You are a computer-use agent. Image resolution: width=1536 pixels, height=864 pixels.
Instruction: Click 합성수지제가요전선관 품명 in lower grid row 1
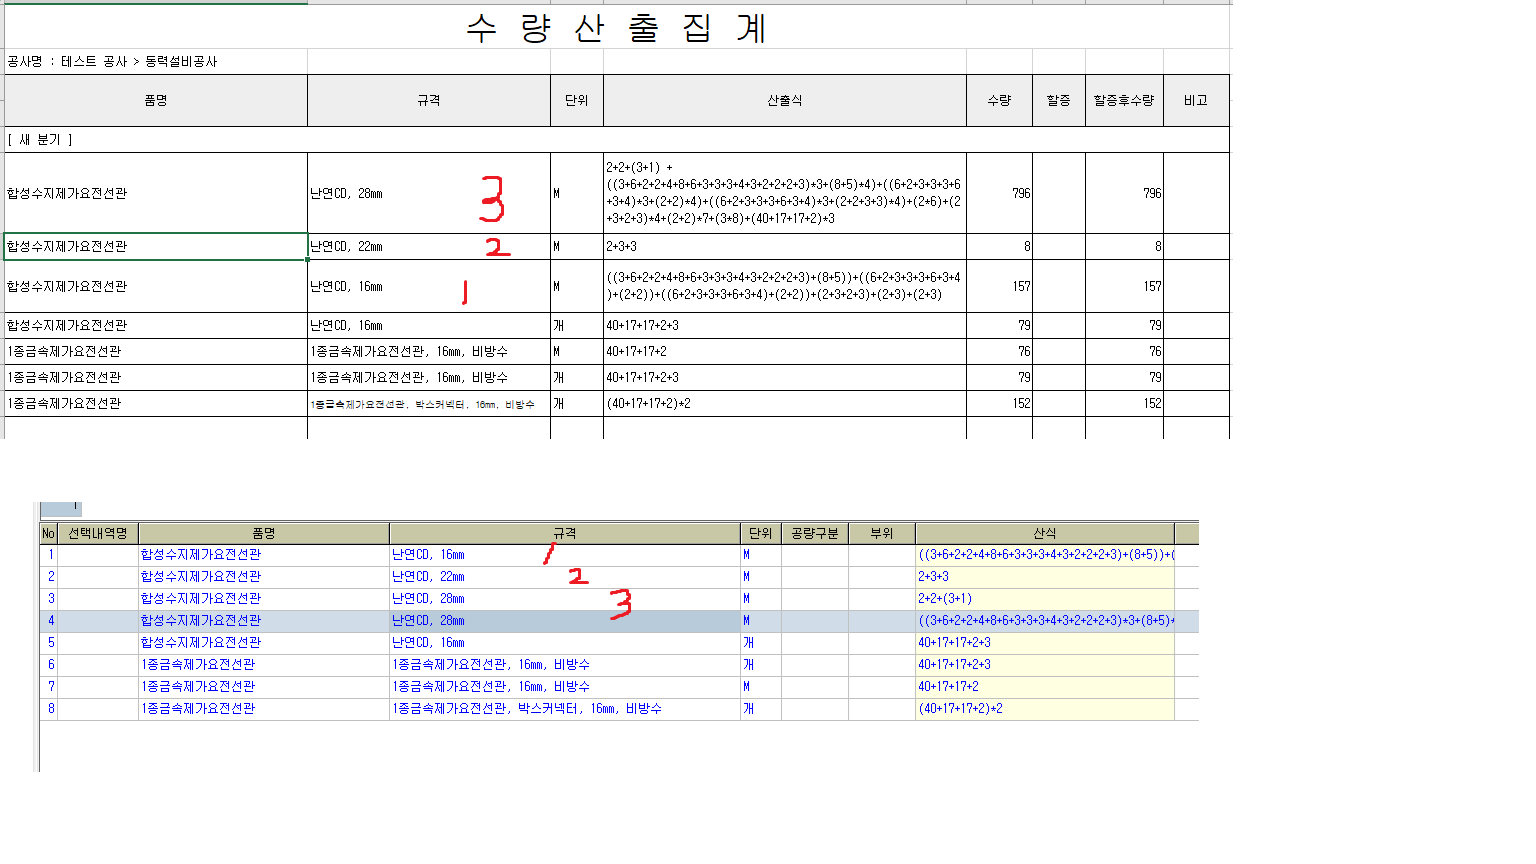(x=201, y=554)
